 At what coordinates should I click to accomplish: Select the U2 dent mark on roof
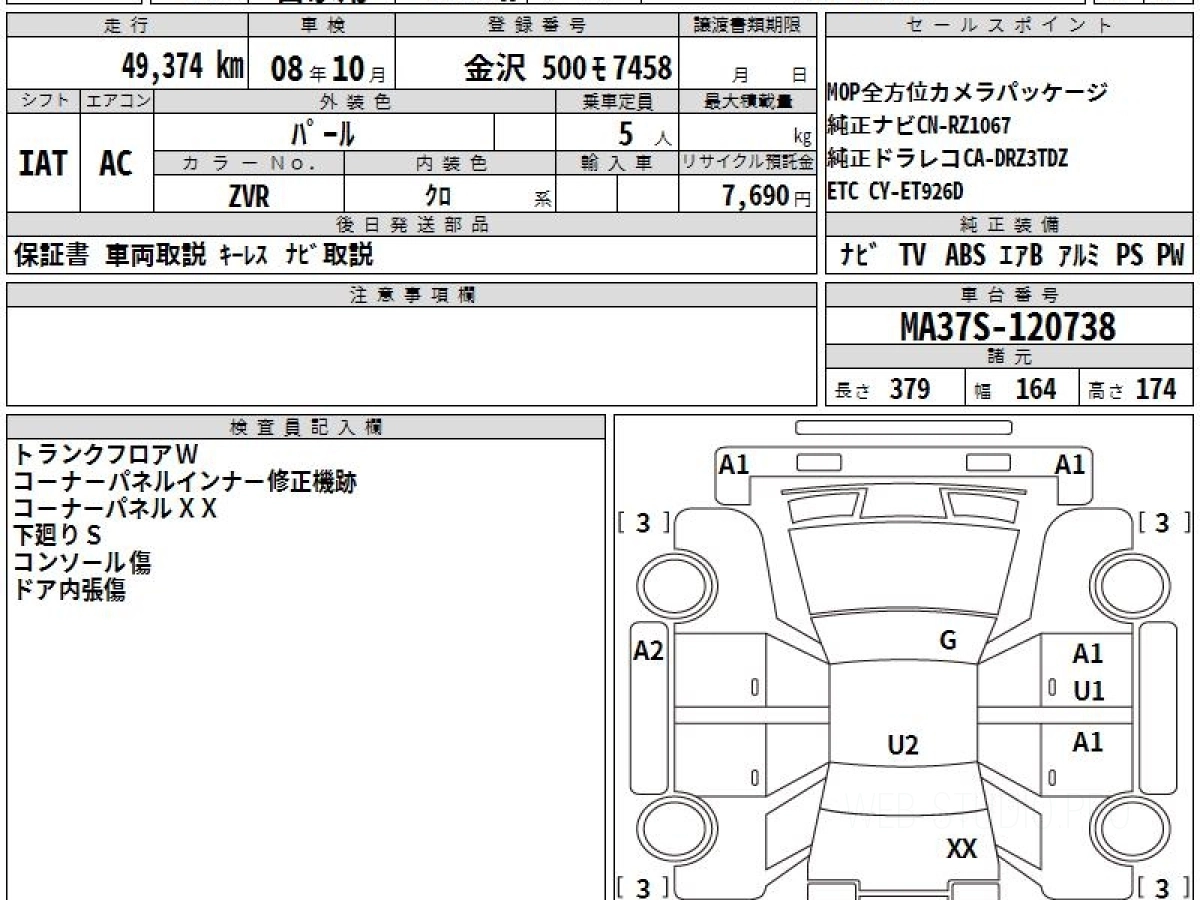pyautogui.click(x=903, y=745)
